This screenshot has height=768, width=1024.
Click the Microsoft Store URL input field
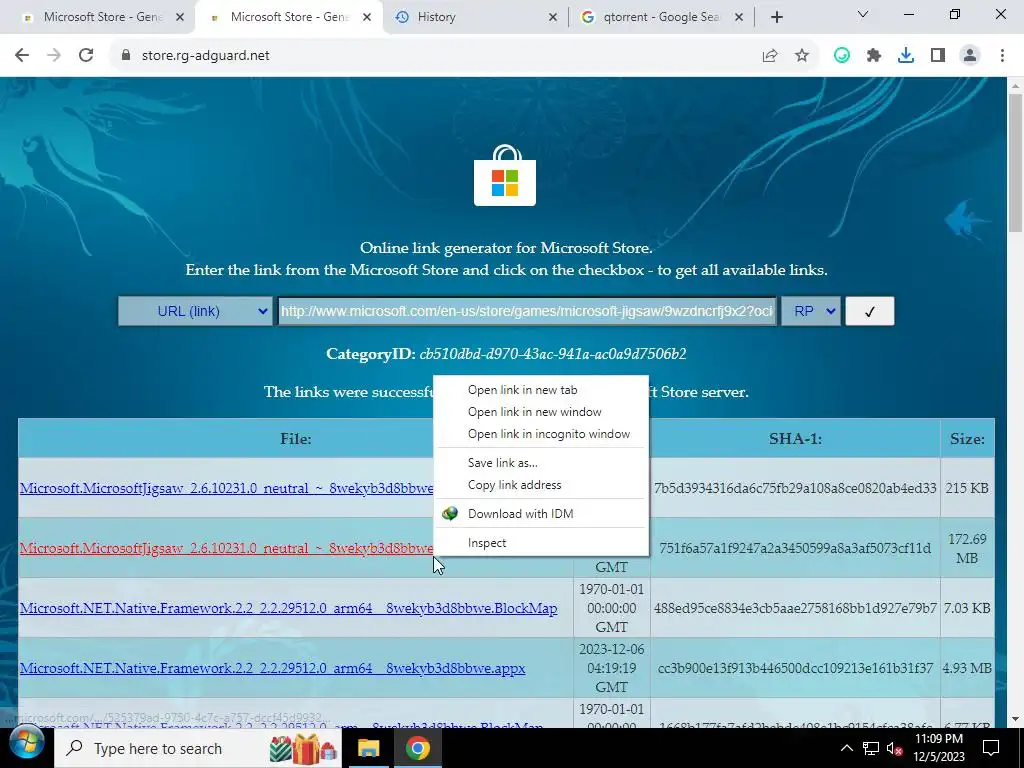(x=527, y=312)
